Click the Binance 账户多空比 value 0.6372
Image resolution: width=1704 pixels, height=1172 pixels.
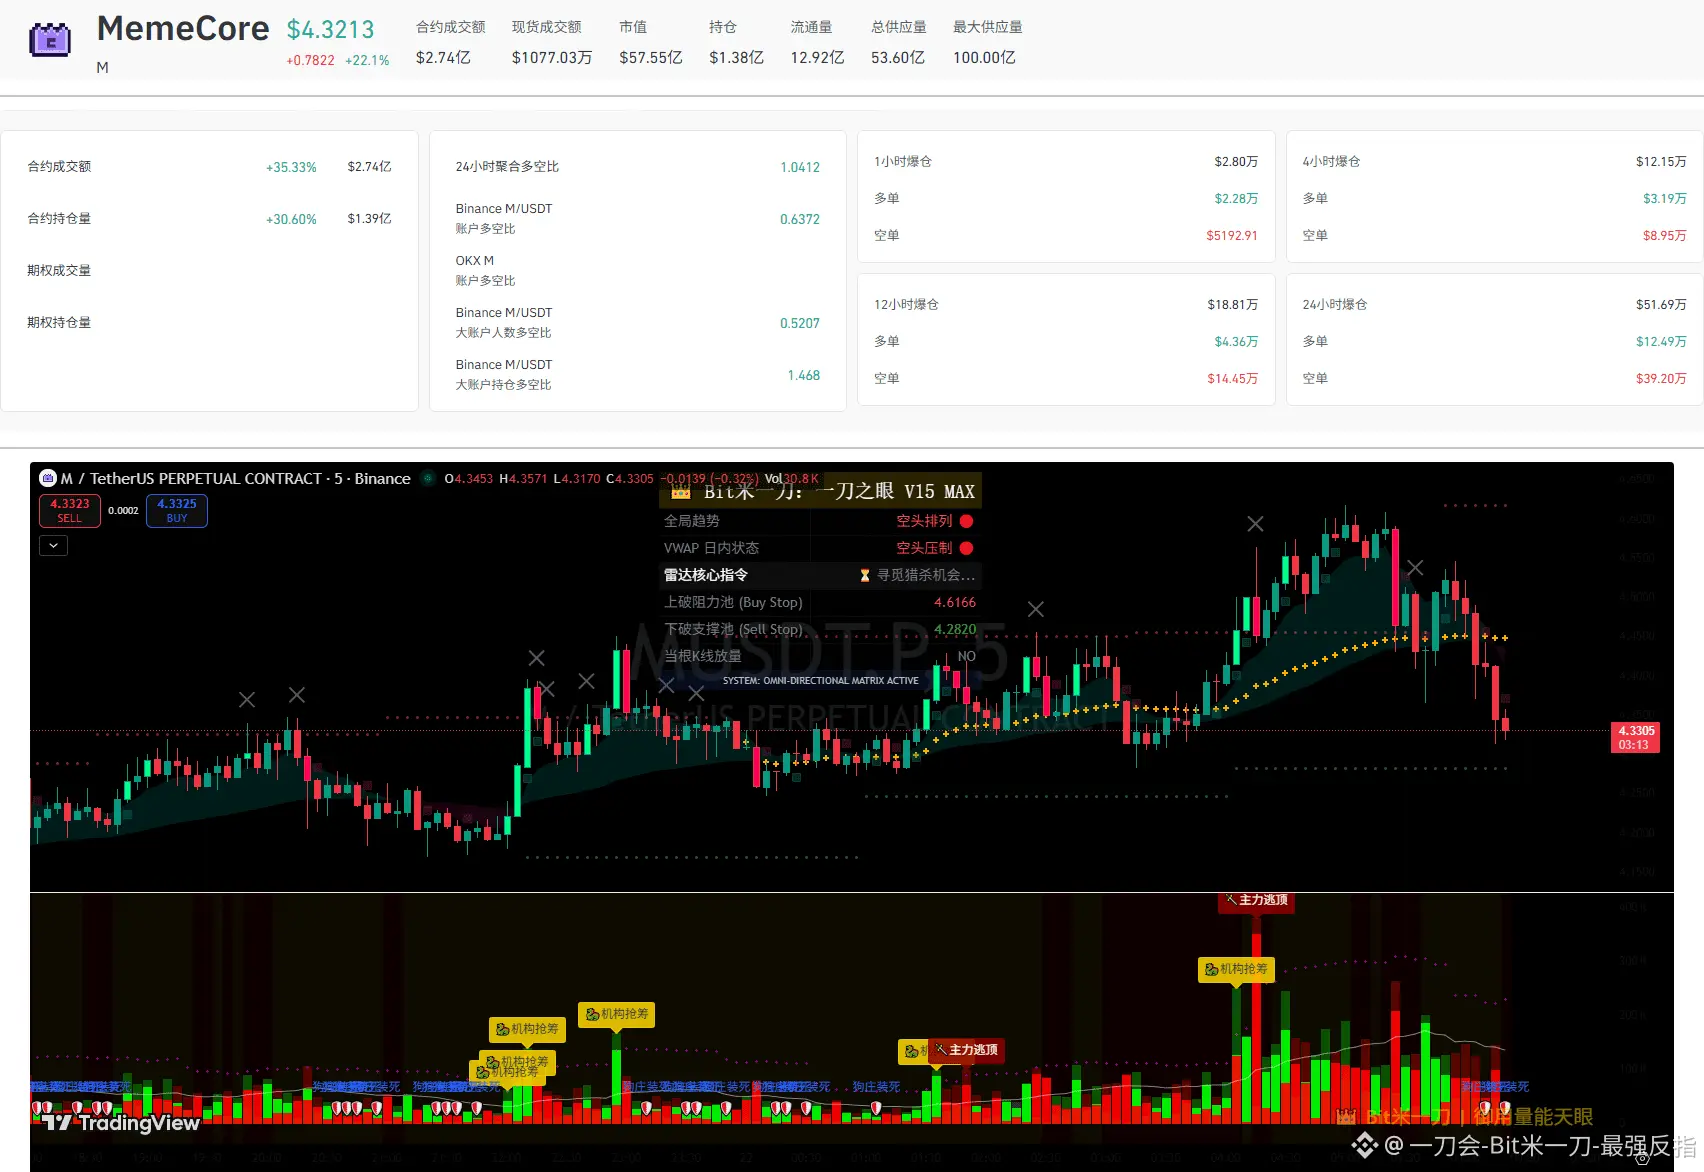pos(800,219)
